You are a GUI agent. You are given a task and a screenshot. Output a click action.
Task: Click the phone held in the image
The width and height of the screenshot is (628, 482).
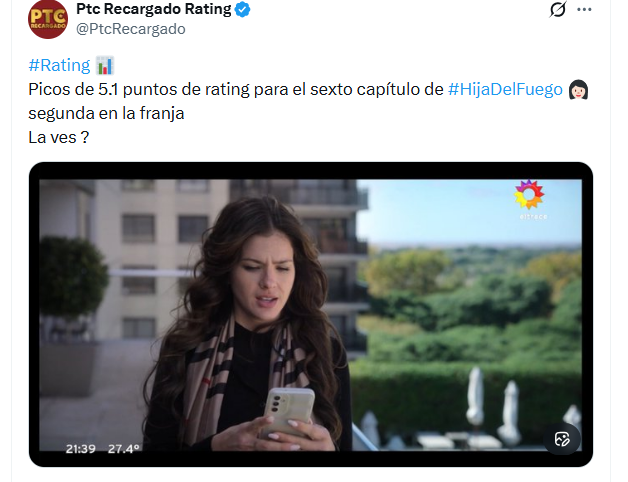(x=290, y=412)
